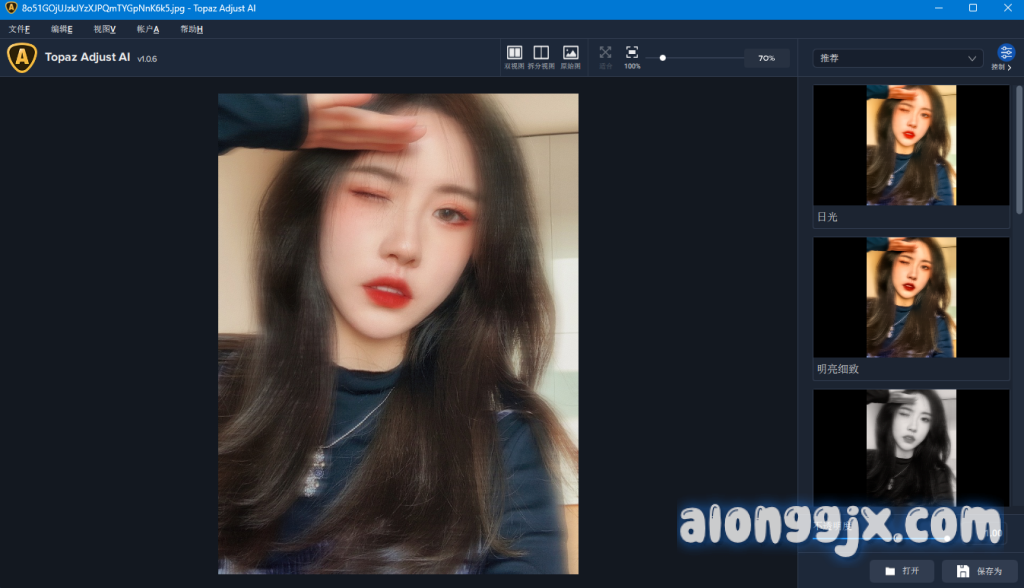Select the split view (拆分视图) icon
This screenshot has width=1024, height=588.
point(541,54)
